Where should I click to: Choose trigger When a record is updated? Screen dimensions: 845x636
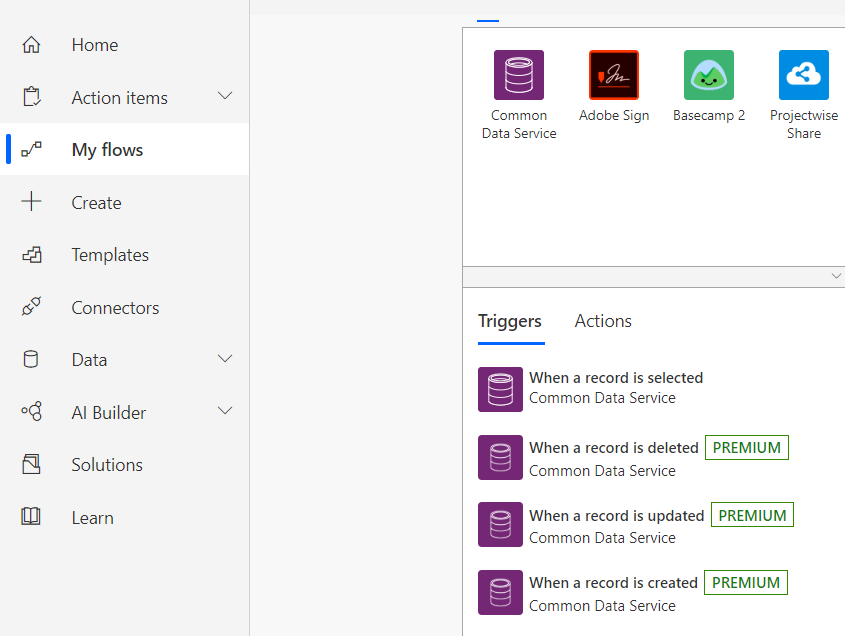(617, 516)
